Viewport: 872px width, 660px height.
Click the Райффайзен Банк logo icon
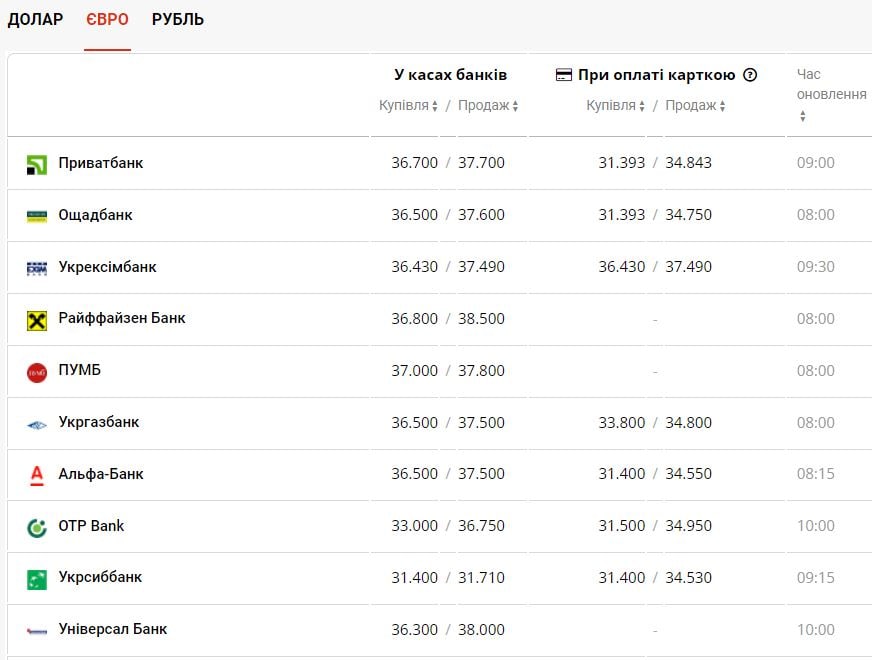coord(37,320)
